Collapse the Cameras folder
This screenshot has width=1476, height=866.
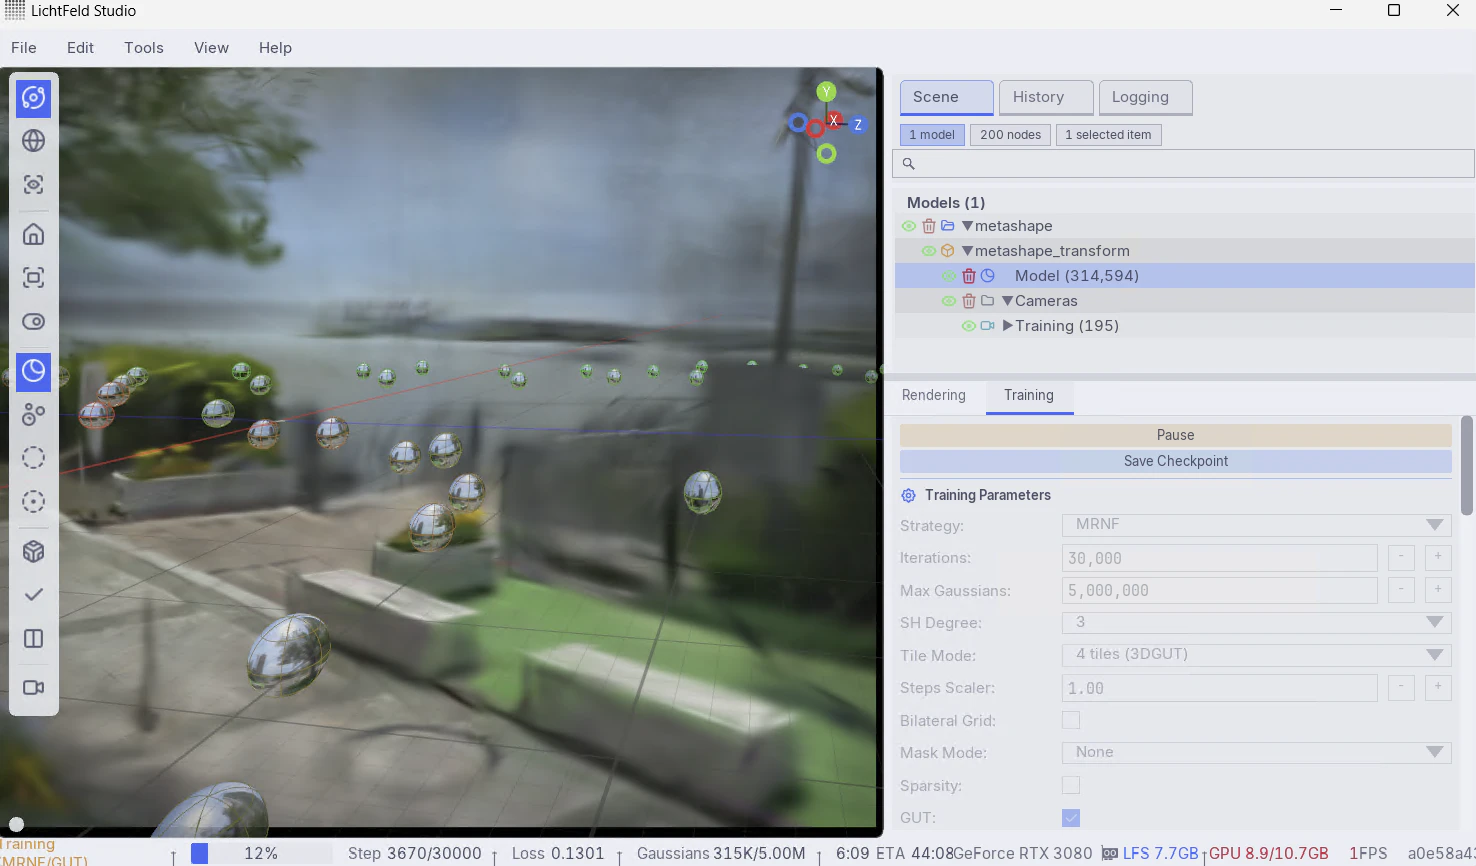[x=1007, y=301]
